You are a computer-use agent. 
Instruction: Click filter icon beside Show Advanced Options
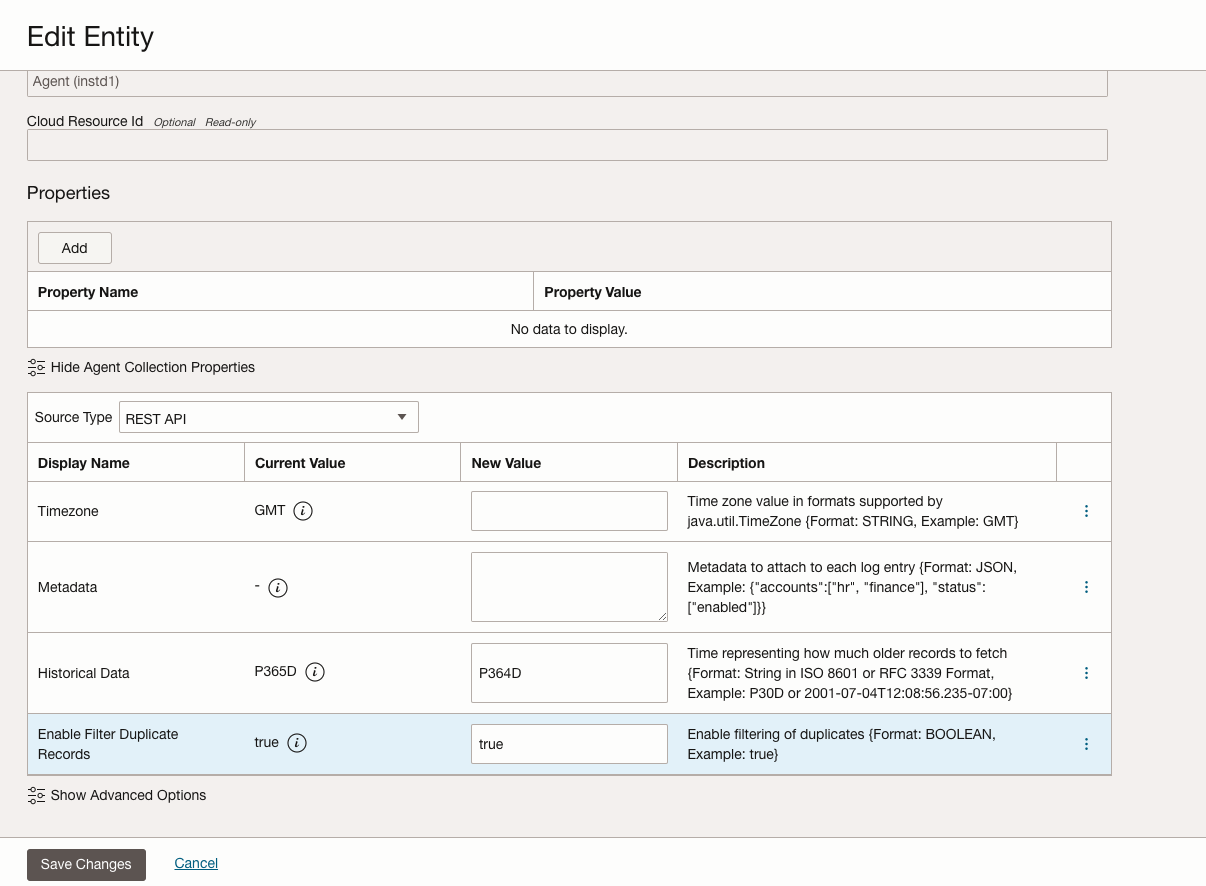click(x=36, y=795)
